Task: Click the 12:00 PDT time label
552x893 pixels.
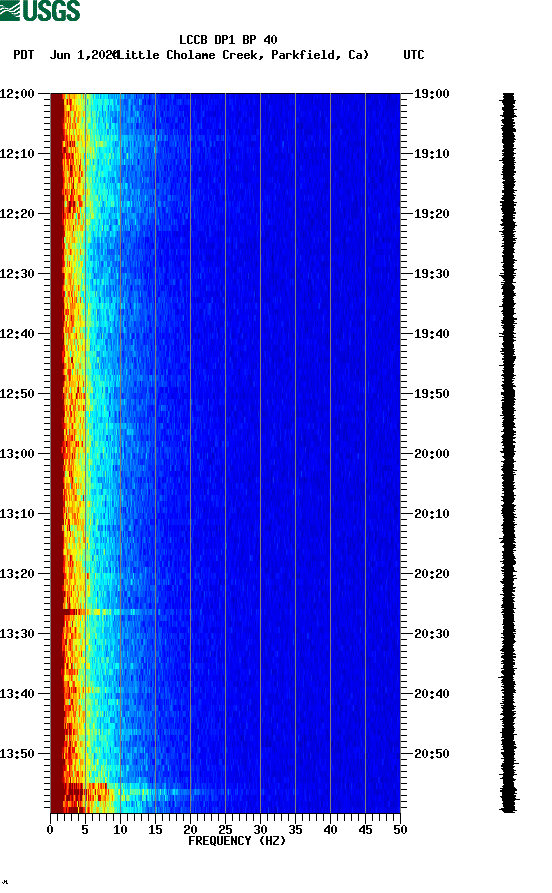Action: pyautogui.click(x=17, y=93)
